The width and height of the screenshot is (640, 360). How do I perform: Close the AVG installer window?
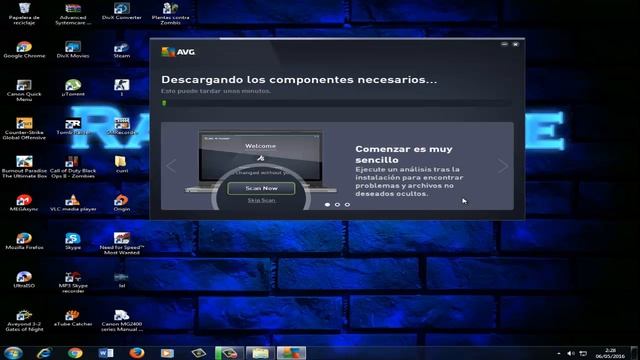tap(516, 44)
